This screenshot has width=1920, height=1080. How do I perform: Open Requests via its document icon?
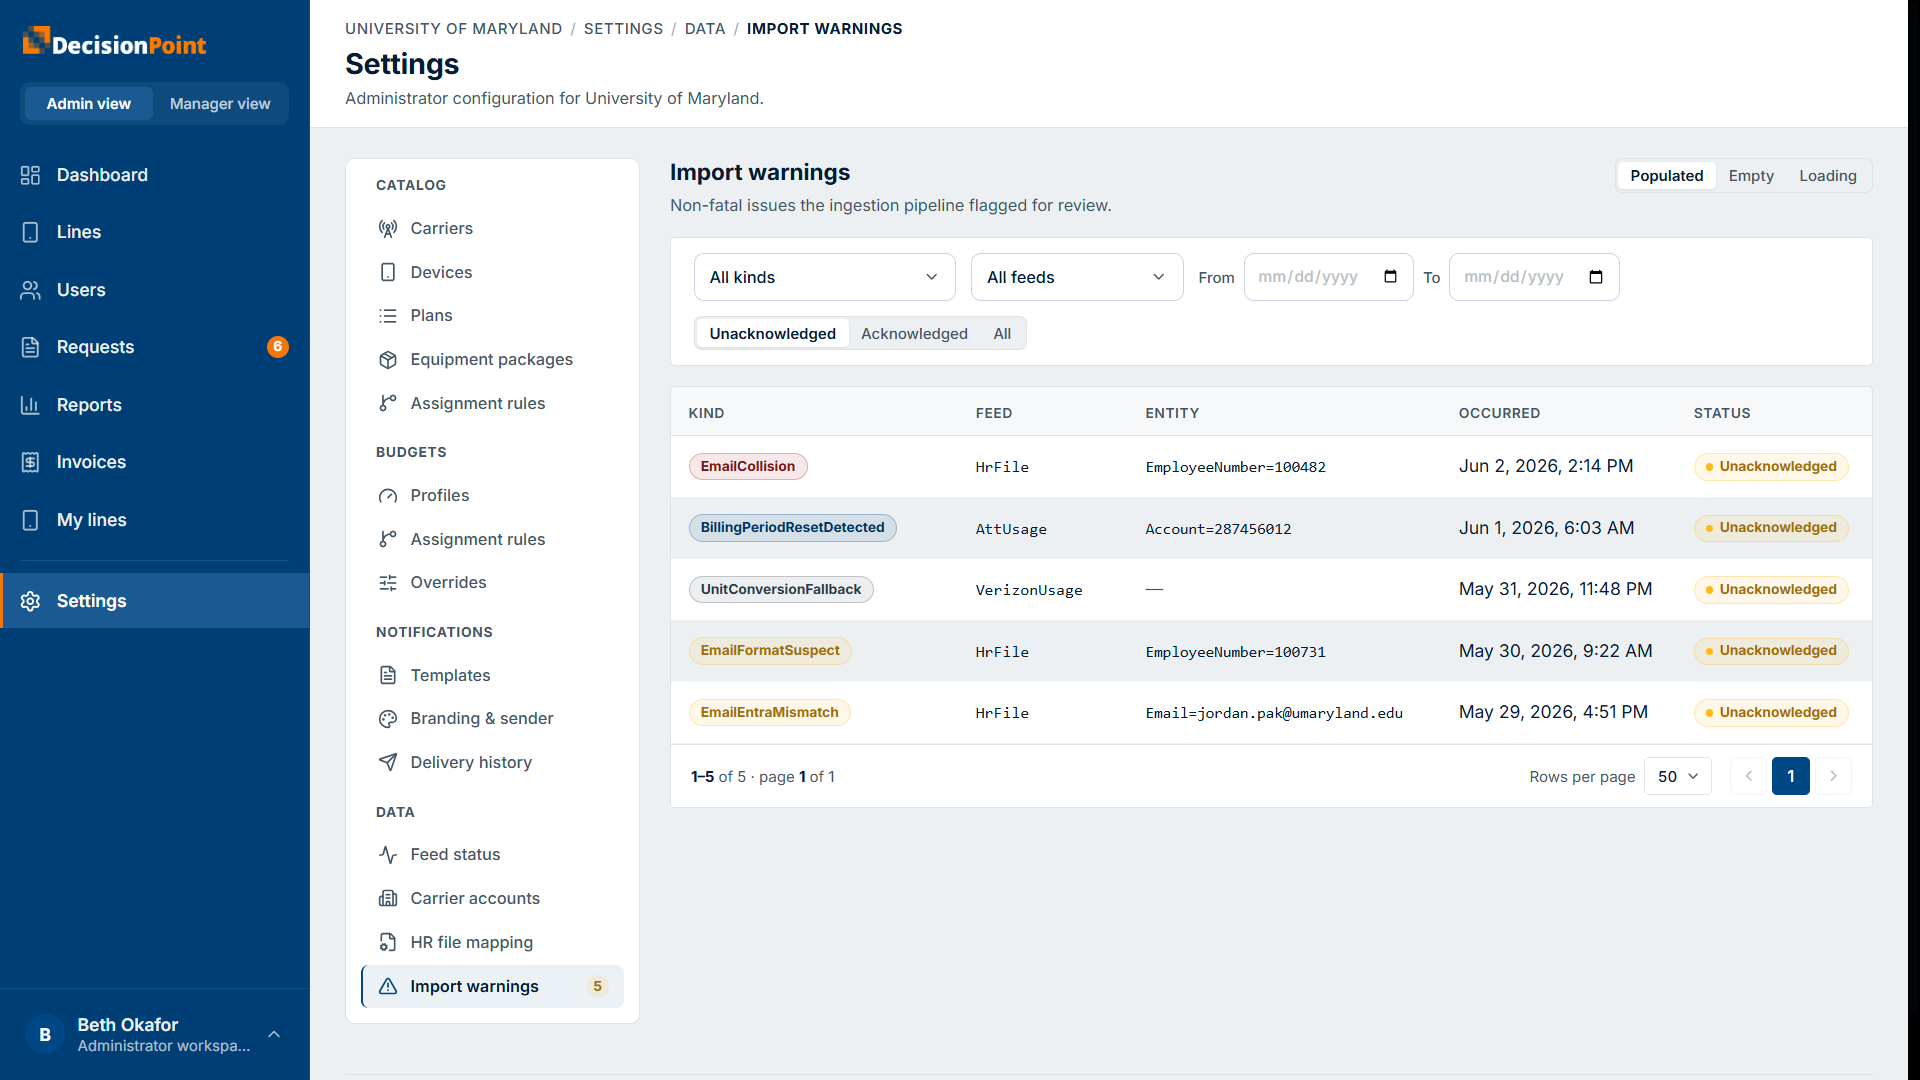[30, 347]
